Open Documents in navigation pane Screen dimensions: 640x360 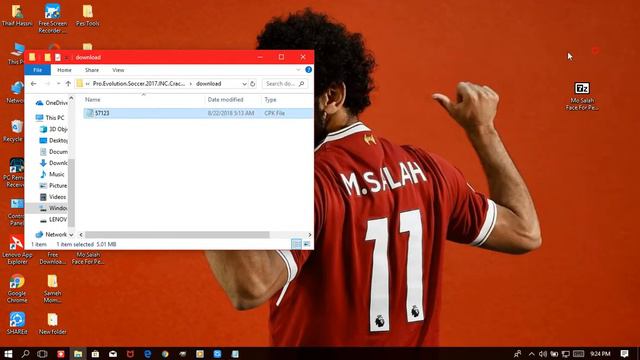[x=54, y=152]
